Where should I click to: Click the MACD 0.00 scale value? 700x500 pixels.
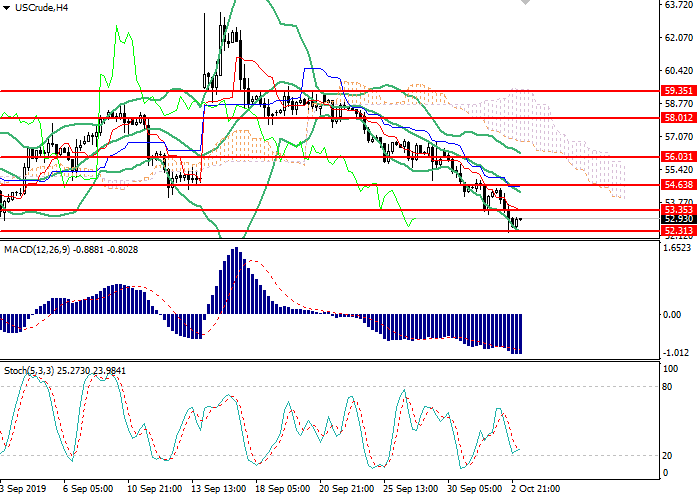[x=674, y=314]
